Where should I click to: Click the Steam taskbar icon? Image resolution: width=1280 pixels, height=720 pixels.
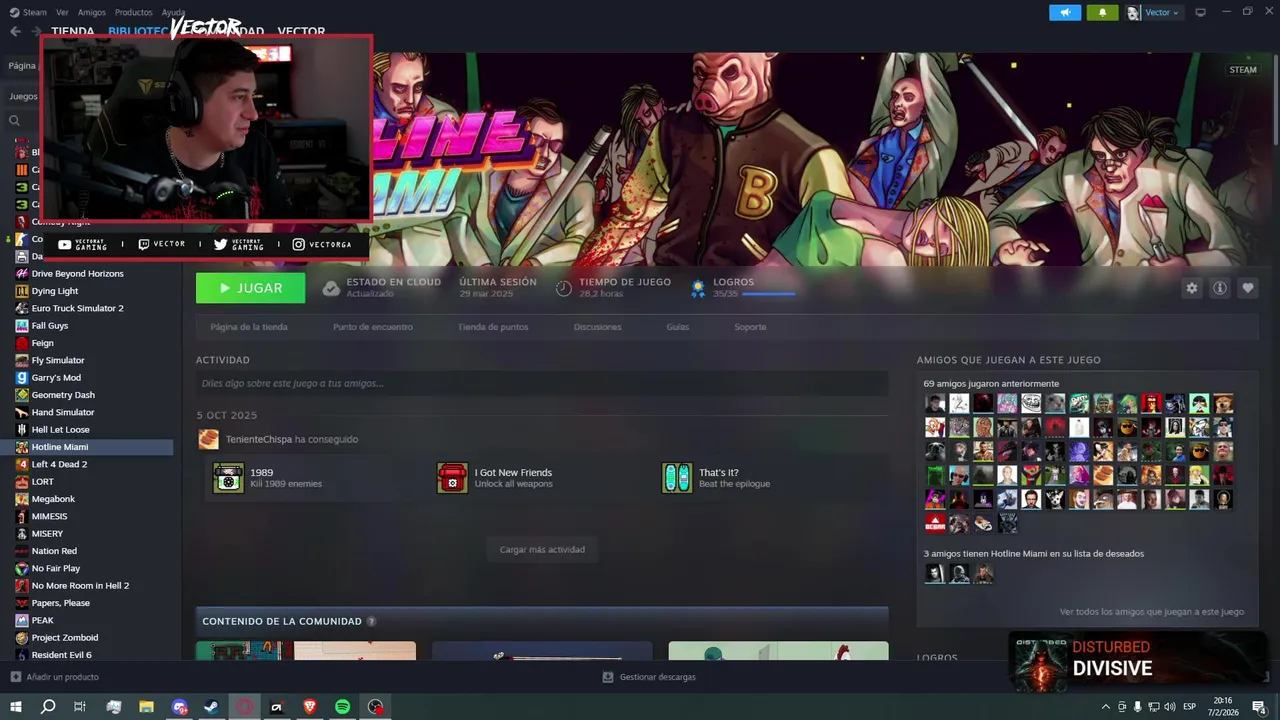click(211, 707)
